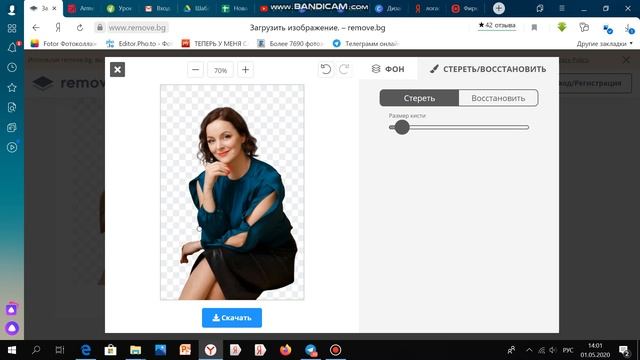Open the Editor.Pho.to bookmark
640x360 pixels.
(x=139, y=43)
